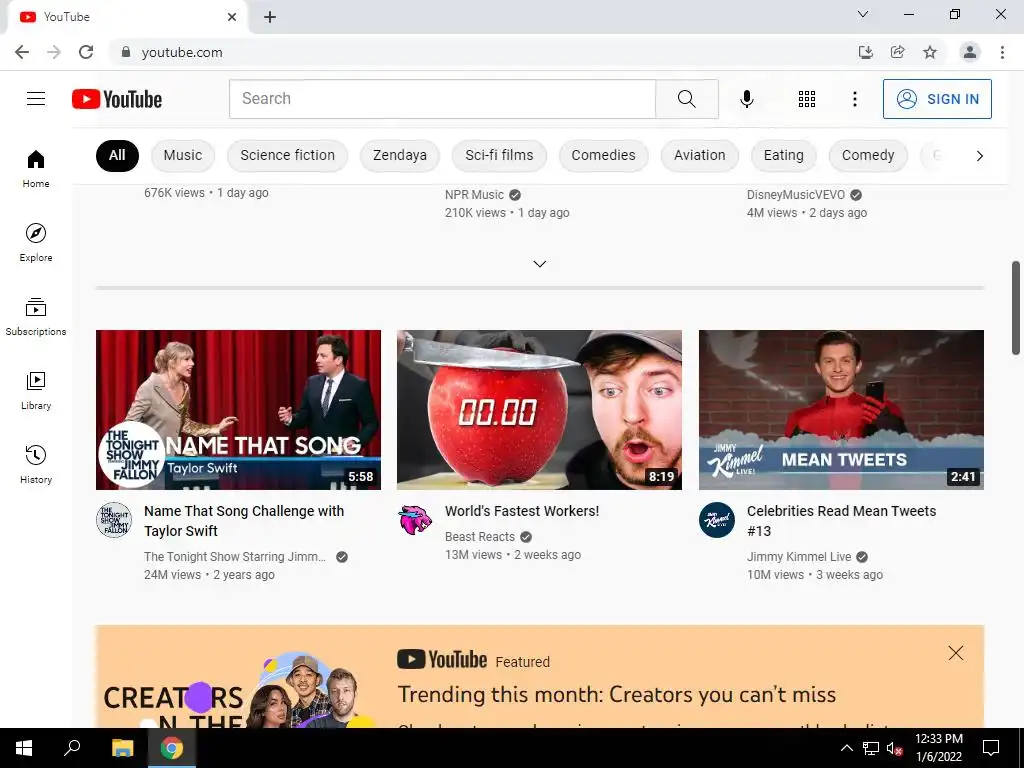Open Beast Reacts channel avatar

pos(415,520)
